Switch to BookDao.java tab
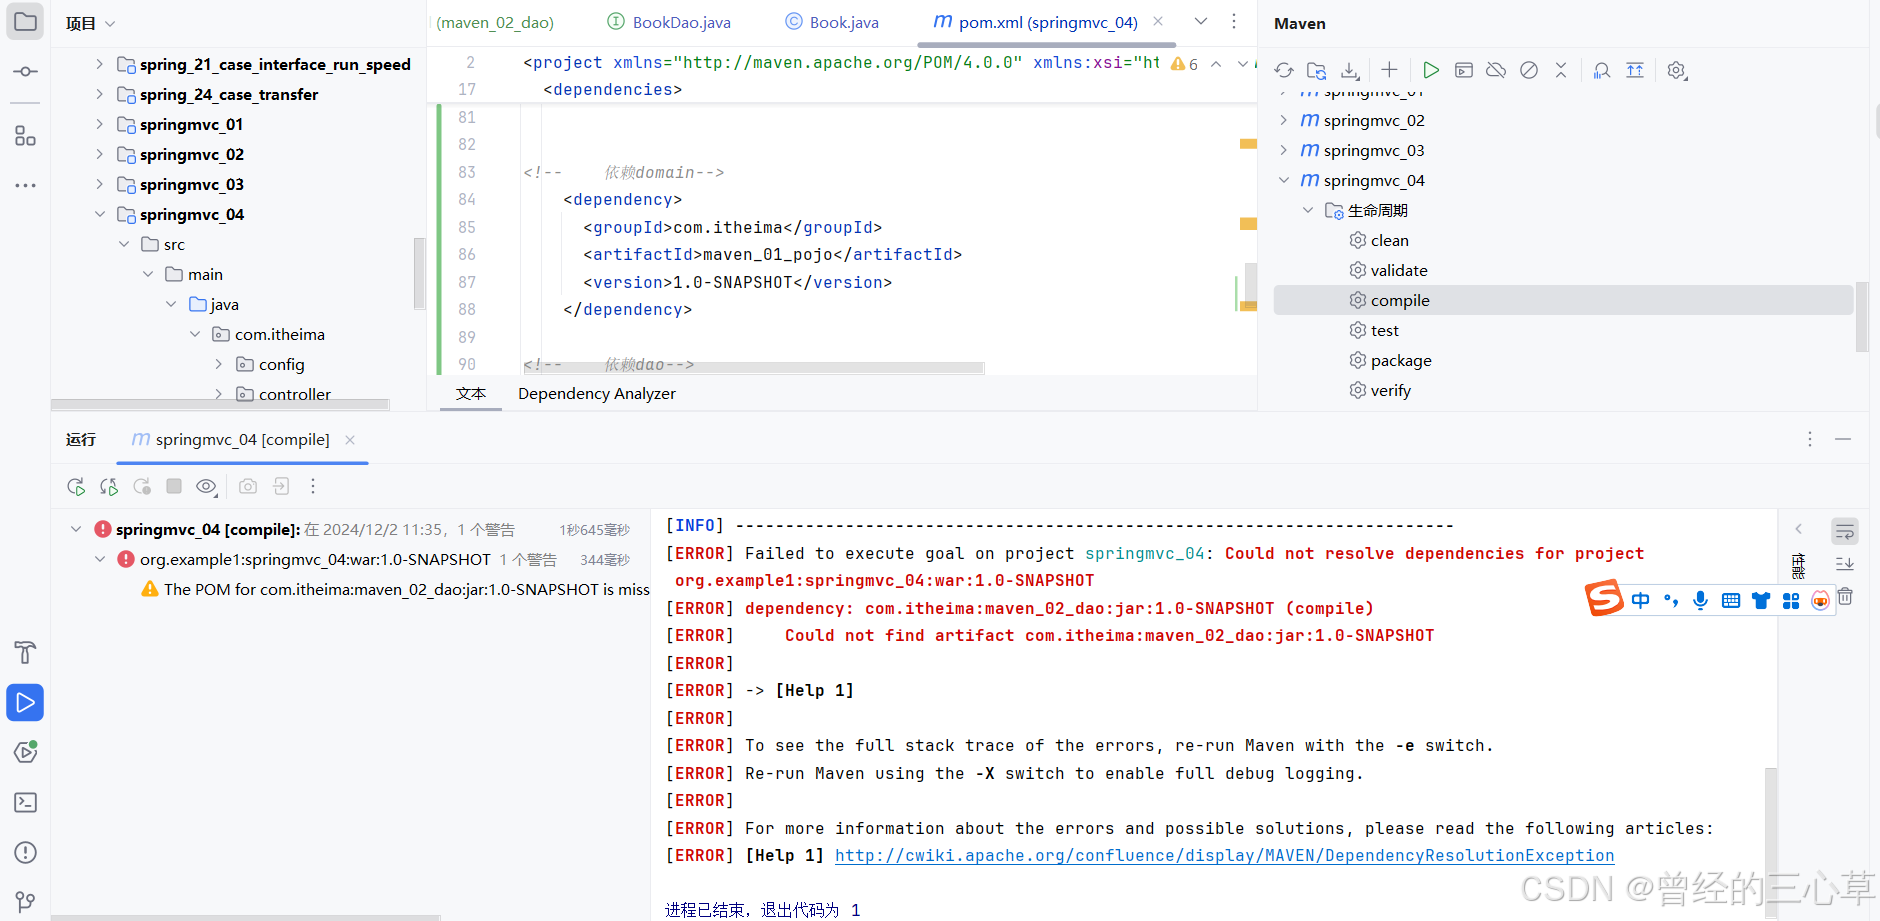 pyautogui.click(x=669, y=22)
